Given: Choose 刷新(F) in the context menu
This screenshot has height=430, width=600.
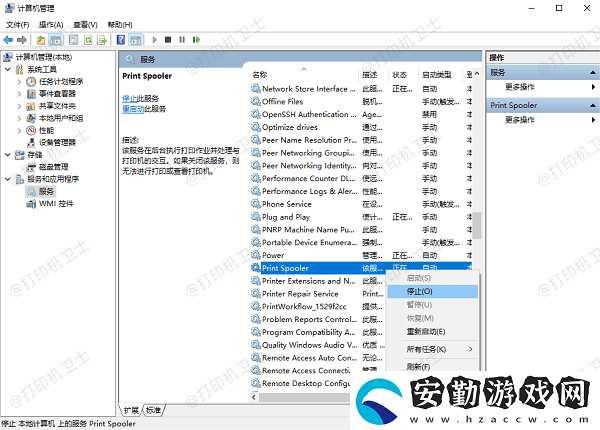Looking at the screenshot, I should coord(432,367).
